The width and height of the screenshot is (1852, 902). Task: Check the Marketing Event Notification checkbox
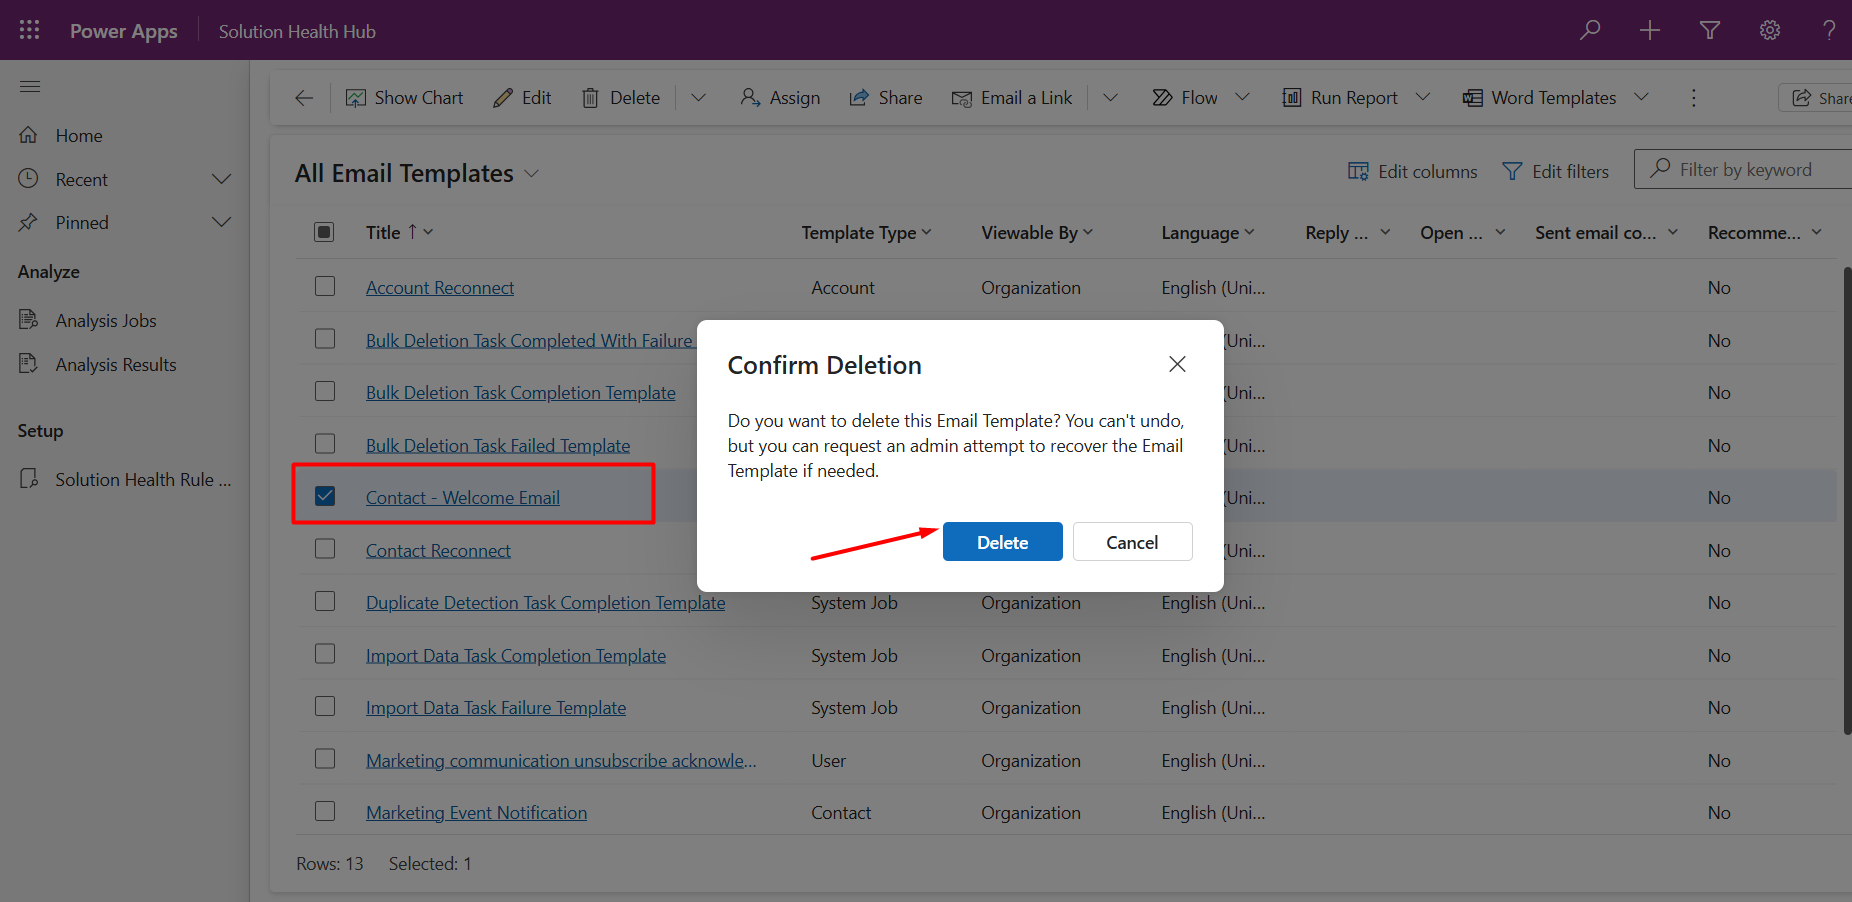[x=325, y=812]
